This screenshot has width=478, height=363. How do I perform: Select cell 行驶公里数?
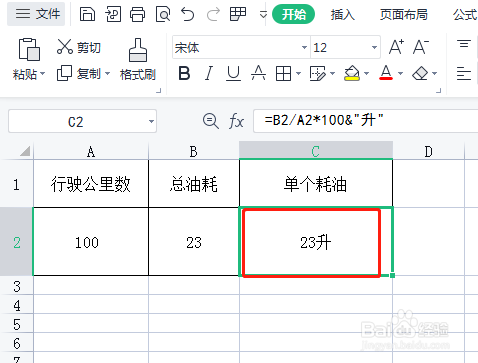(x=91, y=184)
